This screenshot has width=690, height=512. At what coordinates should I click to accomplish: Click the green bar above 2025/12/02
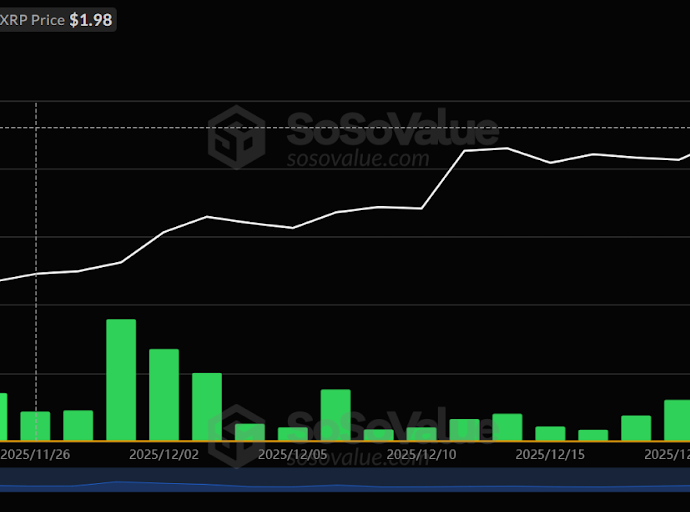164,395
